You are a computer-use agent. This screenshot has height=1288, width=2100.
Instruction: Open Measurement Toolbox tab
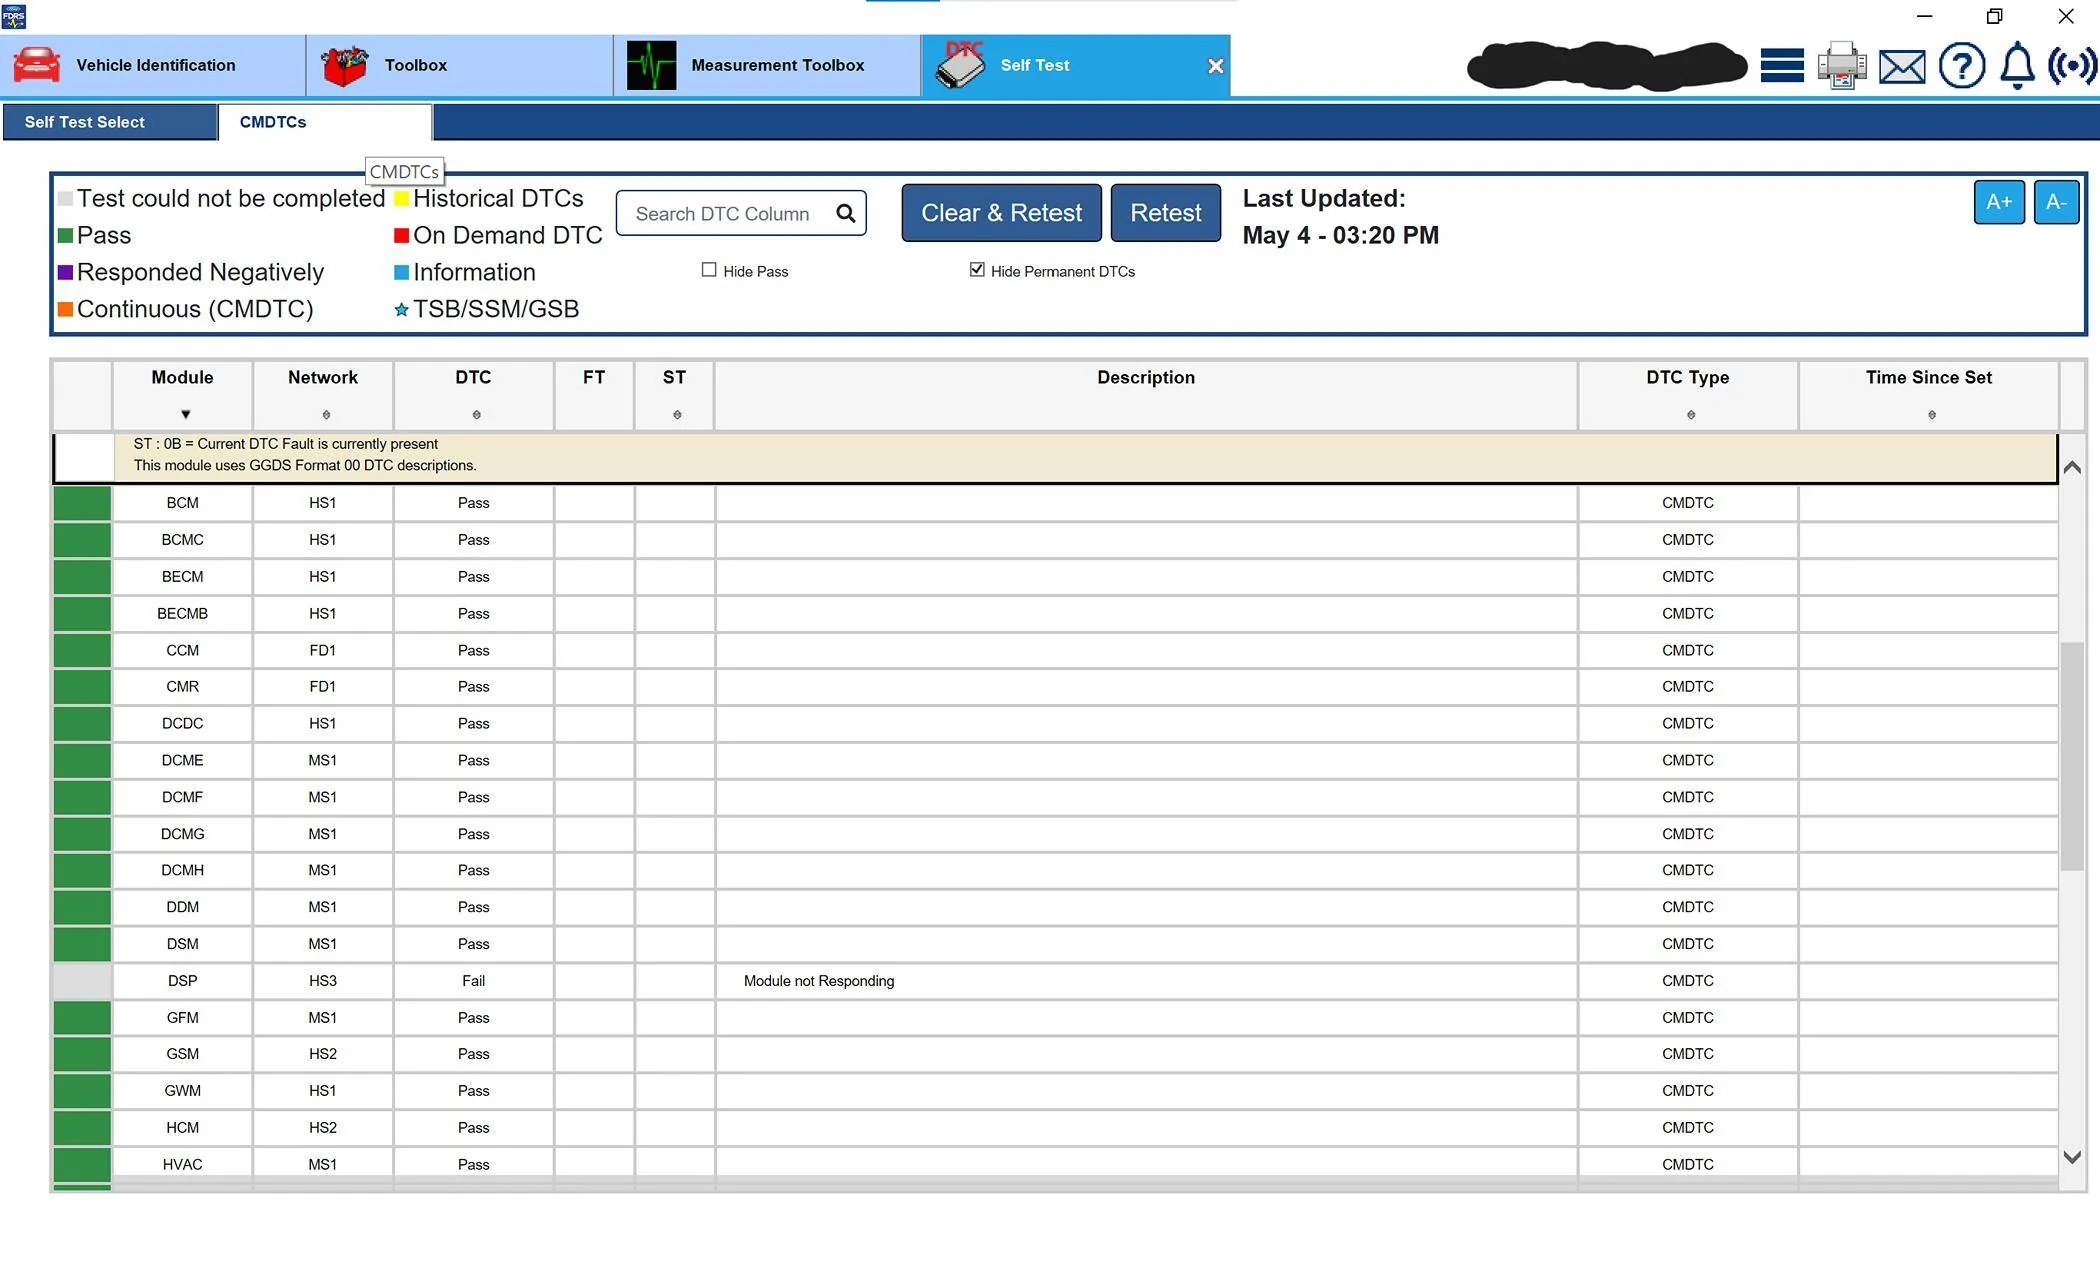point(767,66)
